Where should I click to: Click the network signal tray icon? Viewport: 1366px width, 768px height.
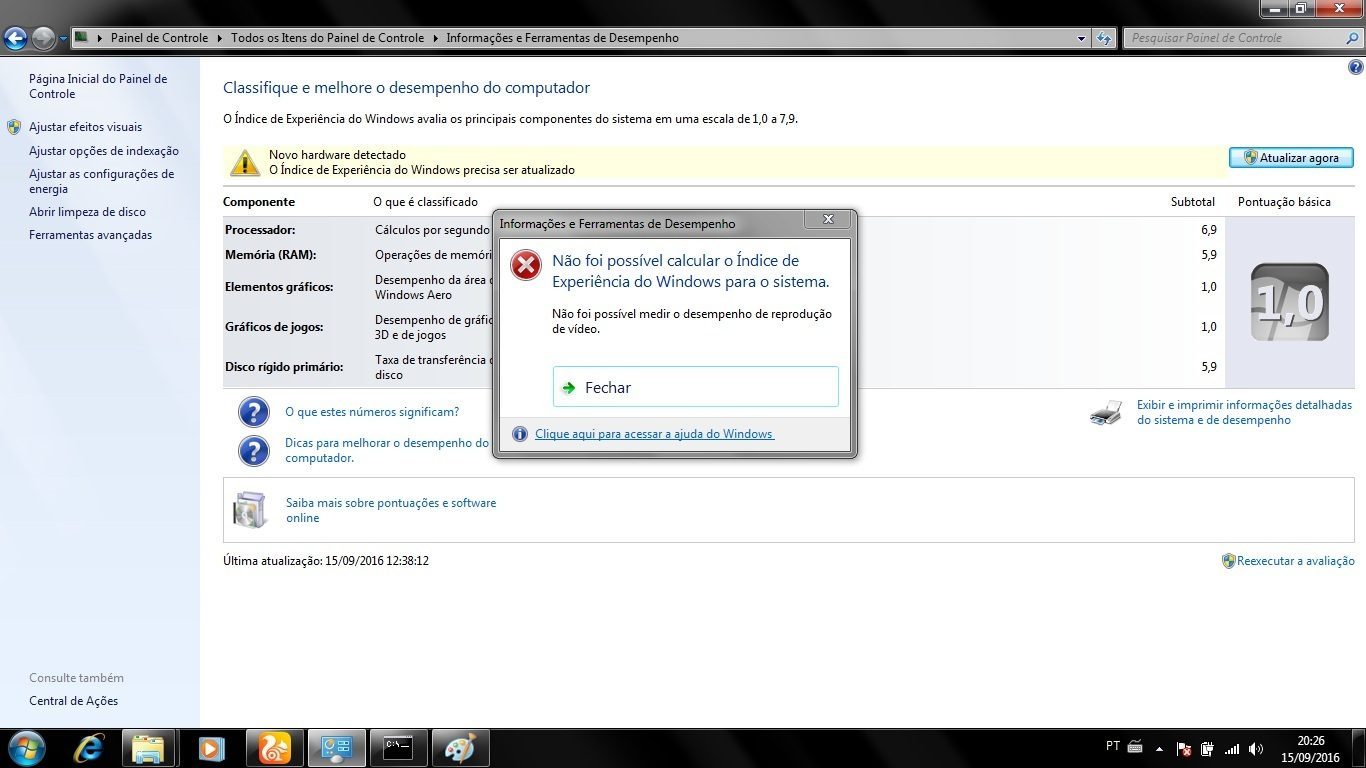[x=1232, y=749]
